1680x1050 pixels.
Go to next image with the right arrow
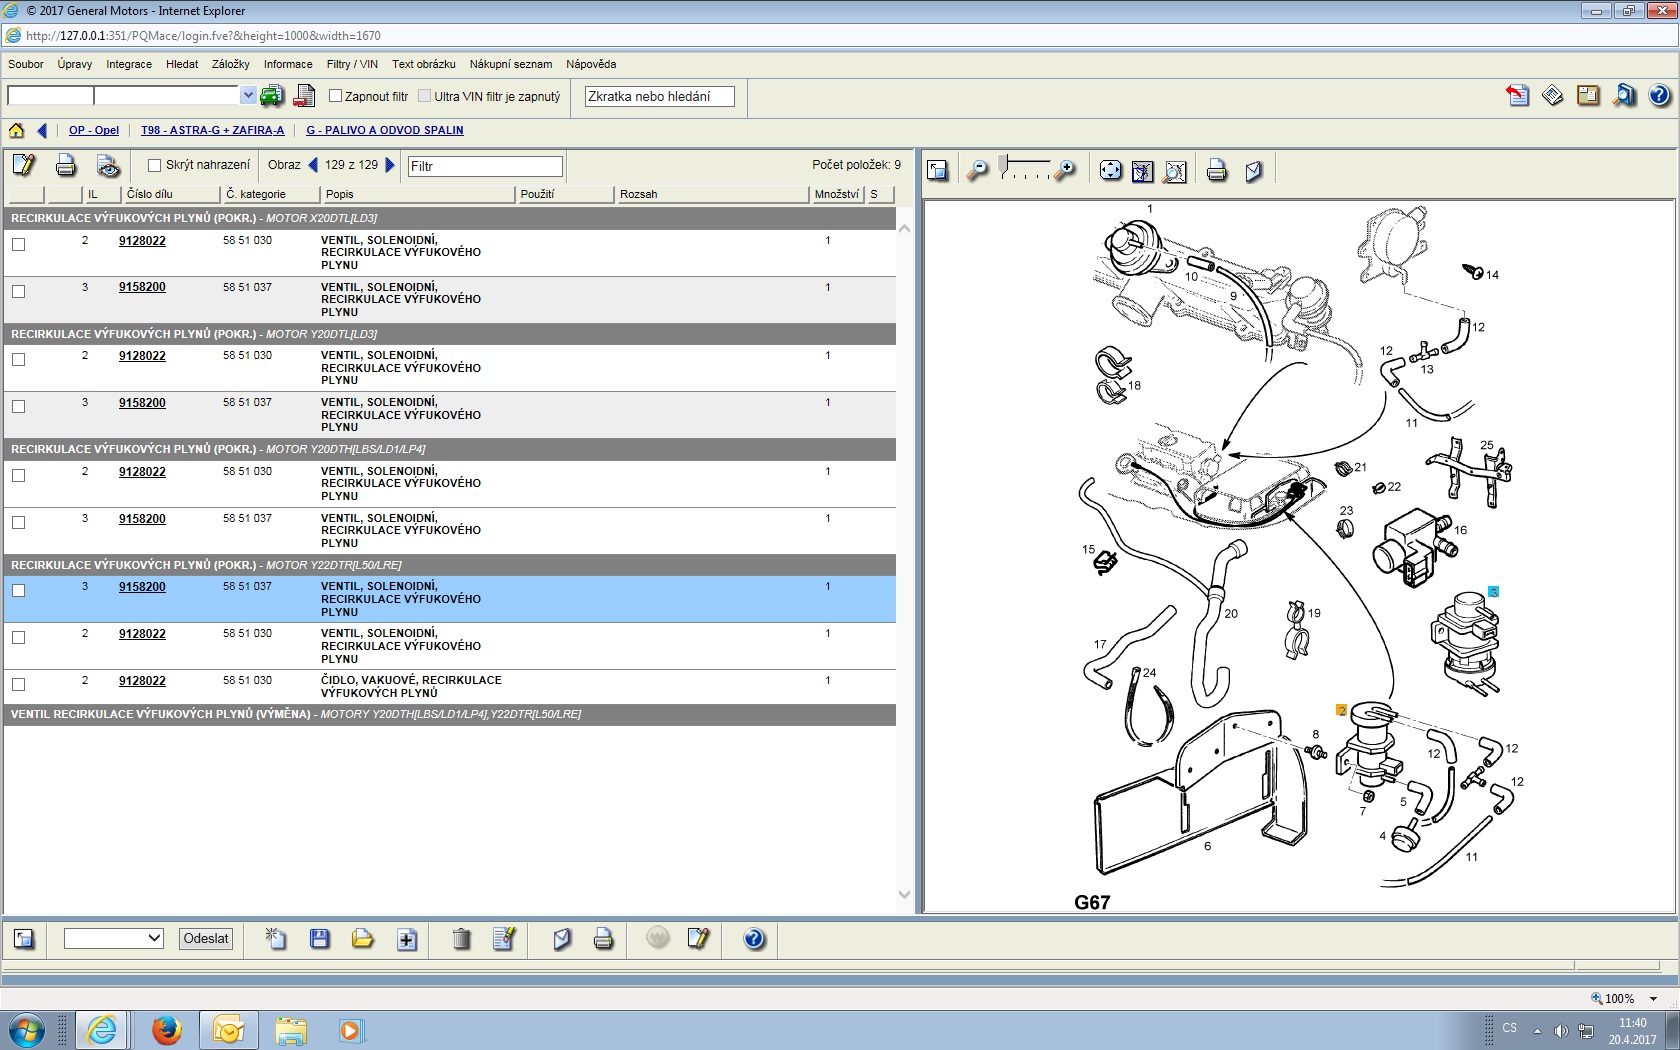click(391, 165)
